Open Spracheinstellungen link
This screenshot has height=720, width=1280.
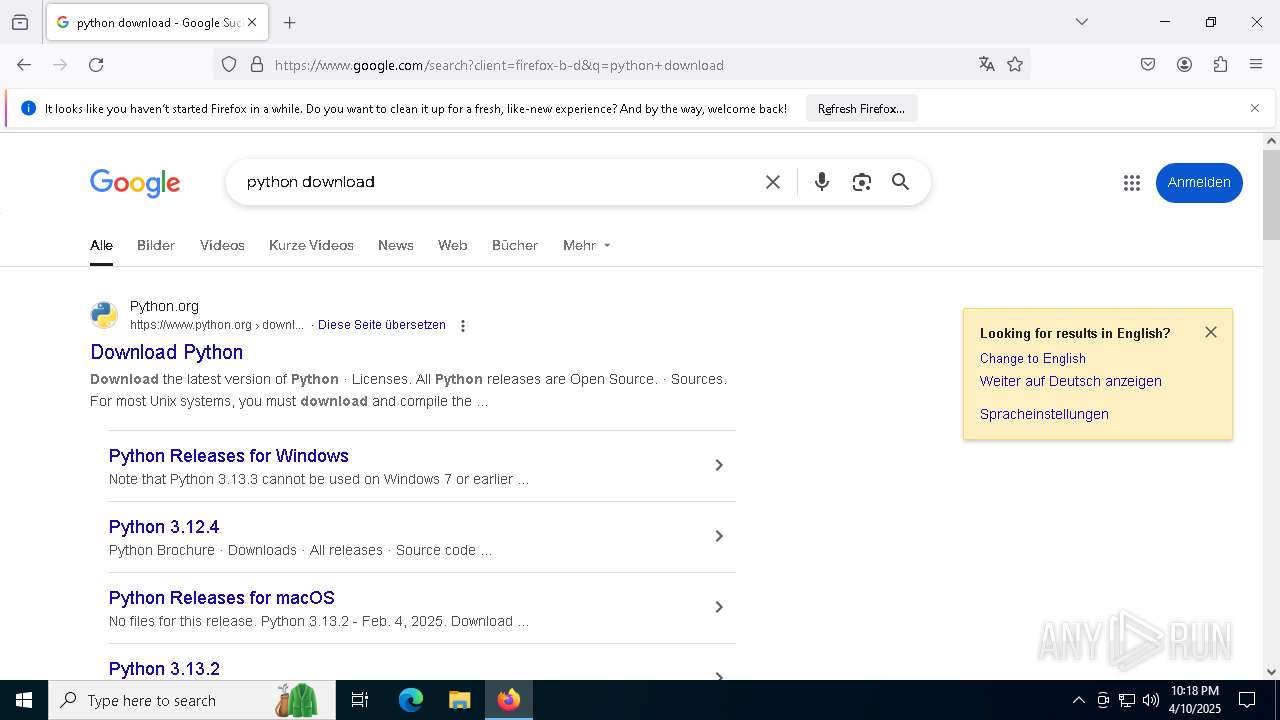[1044, 414]
